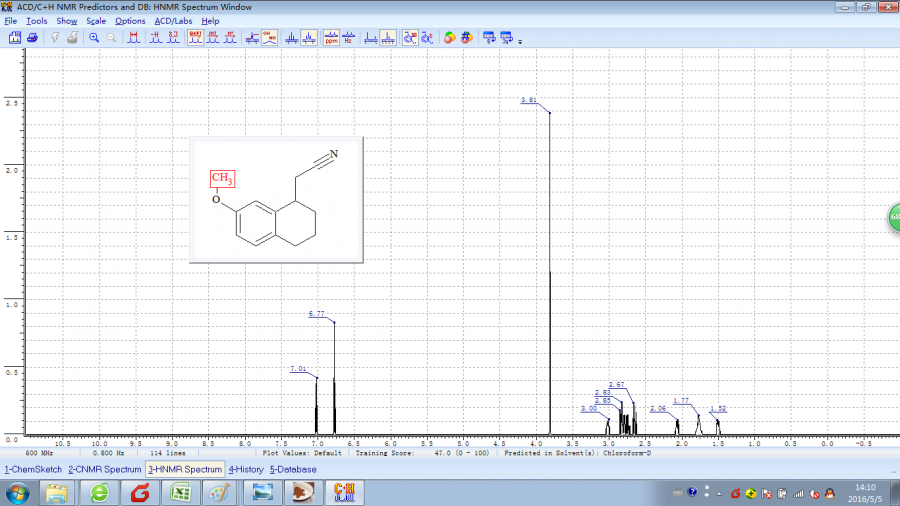
Task: Click the 114 lines status bar entry
Action: click(x=168, y=453)
